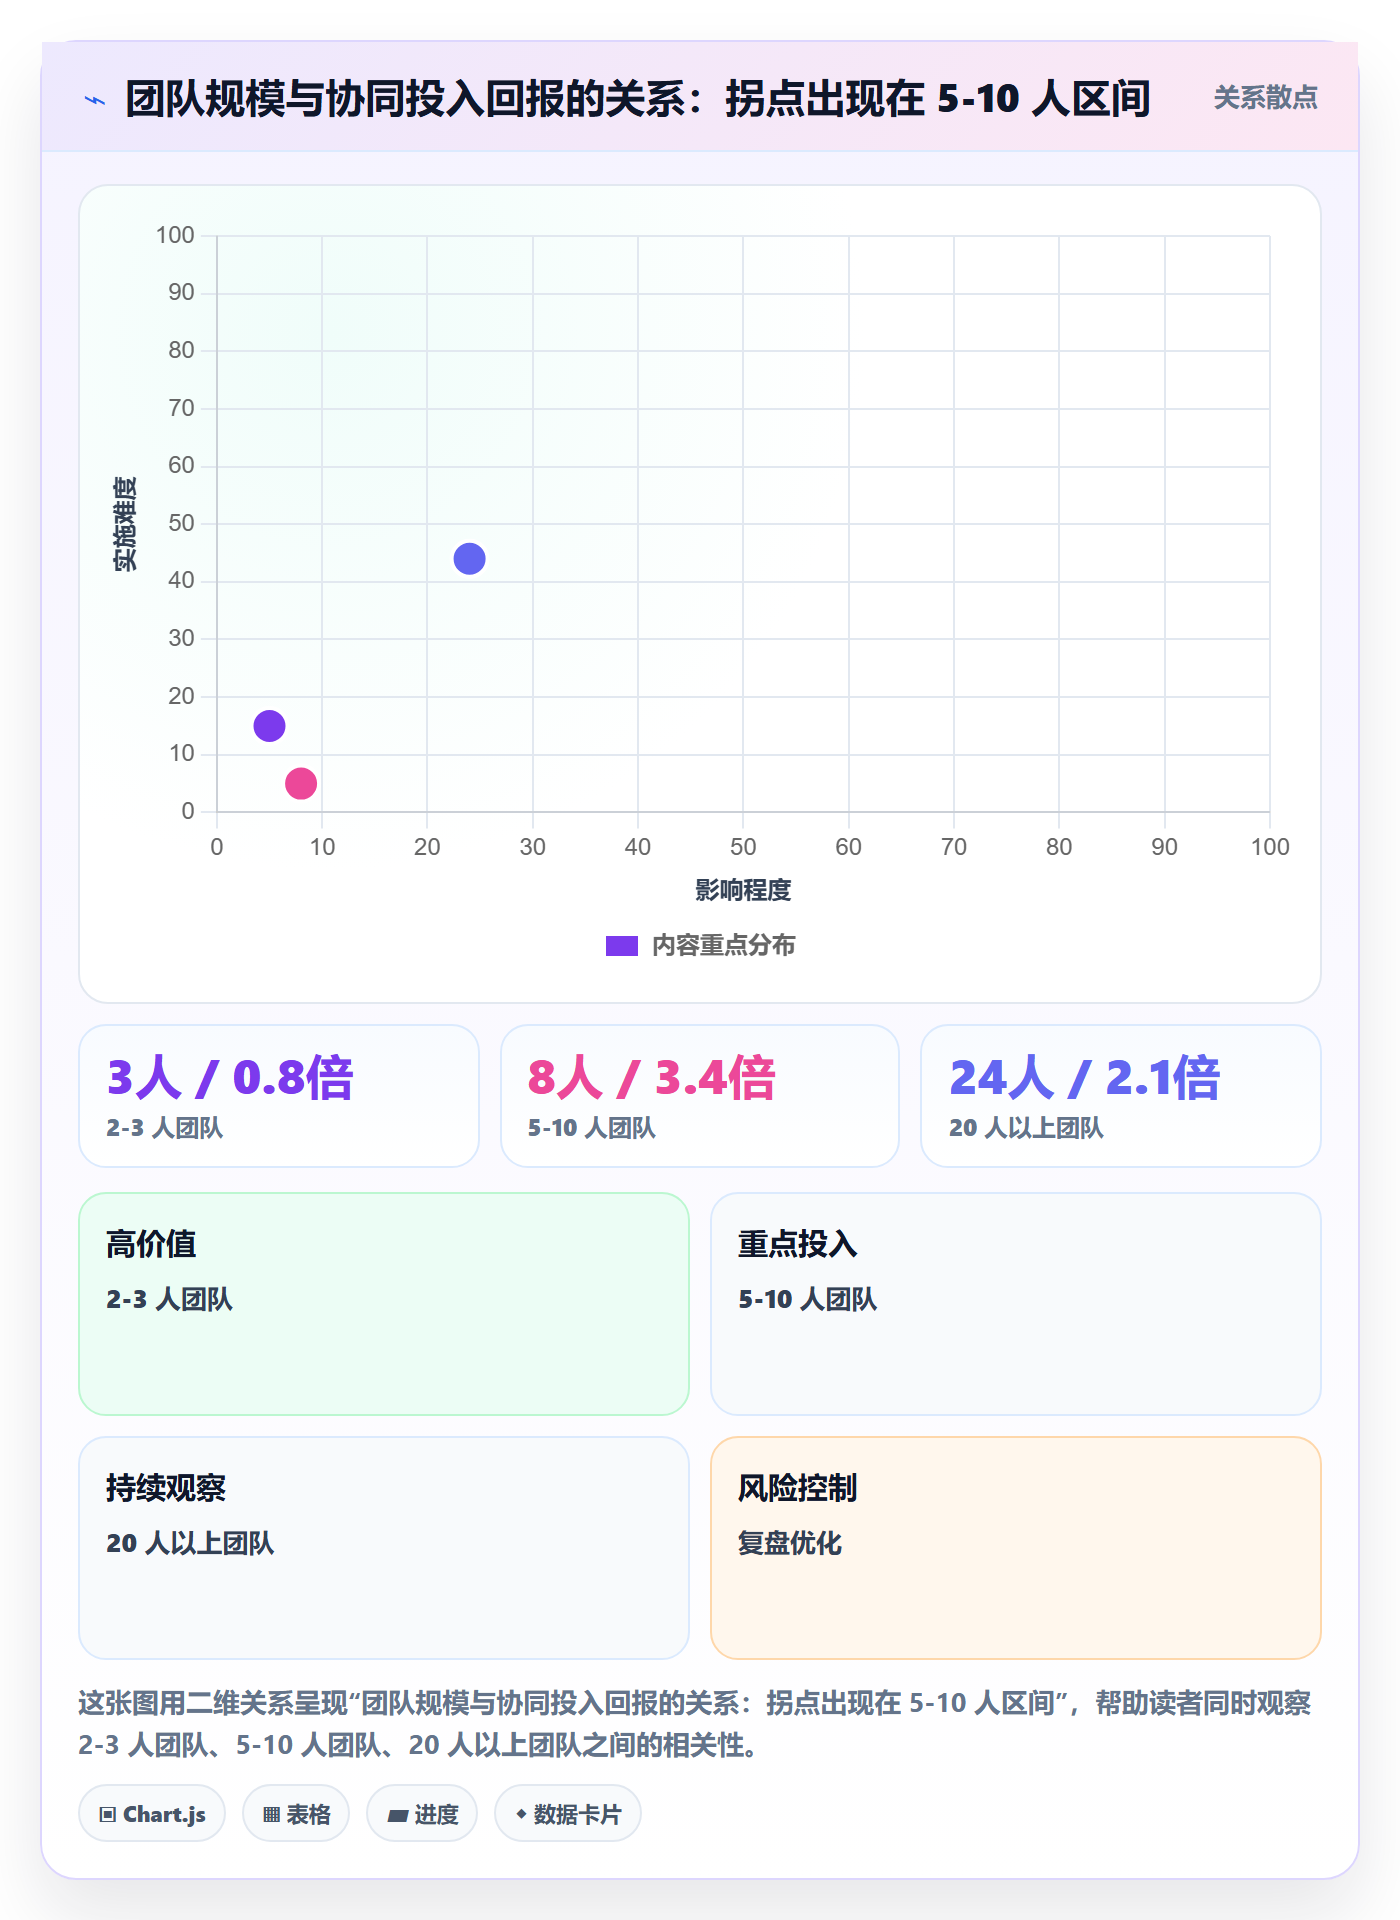Image resolution: width=1400 pixels, height=1920 pixels.
Task: Select the blue scatter point near 24
Action: tap(469, 559)
